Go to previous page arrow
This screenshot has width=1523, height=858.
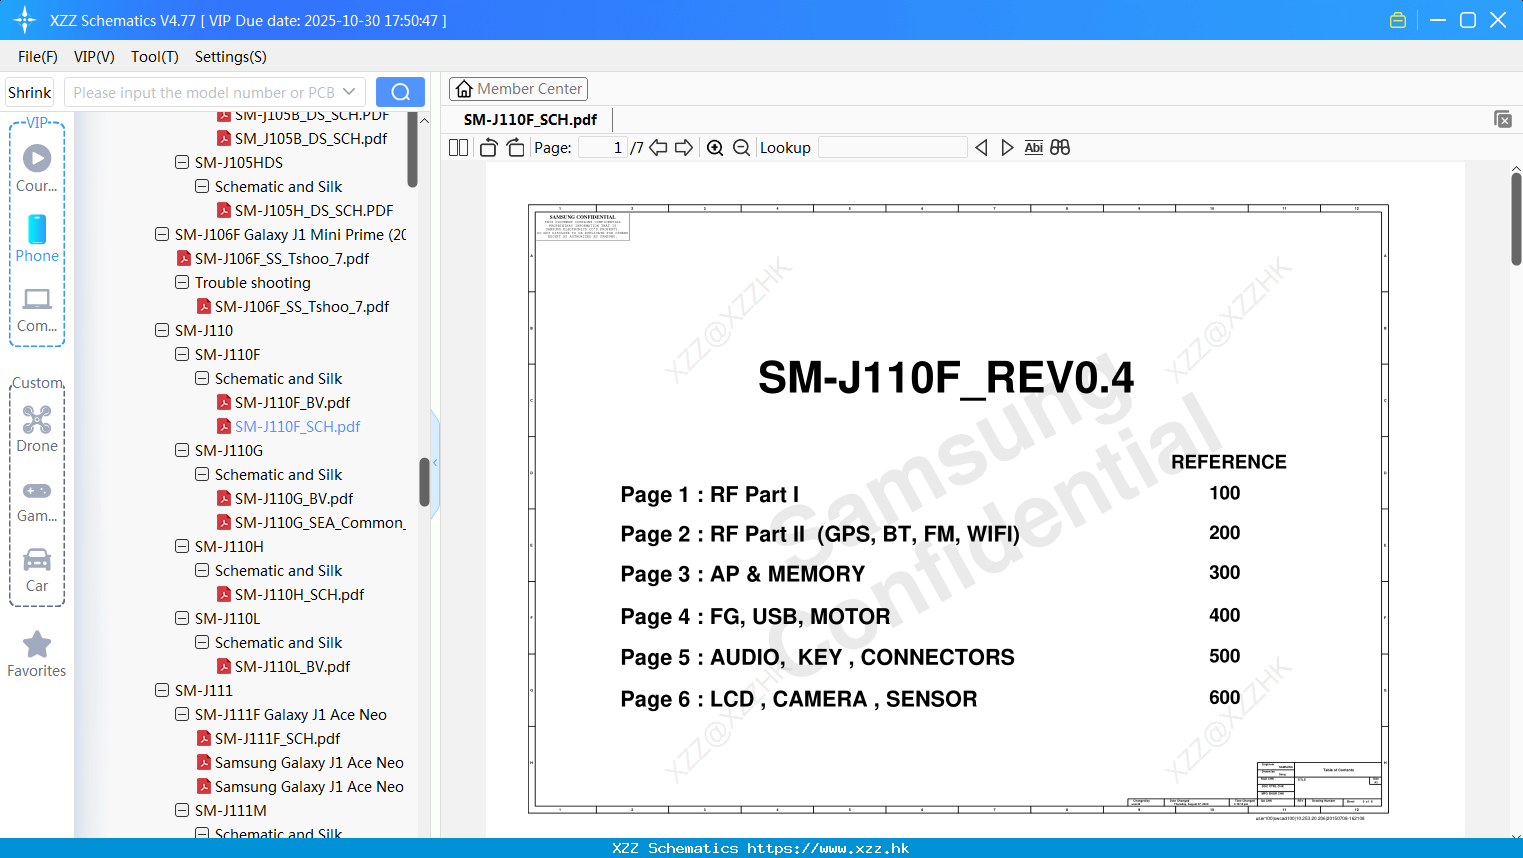pos(658,147)
